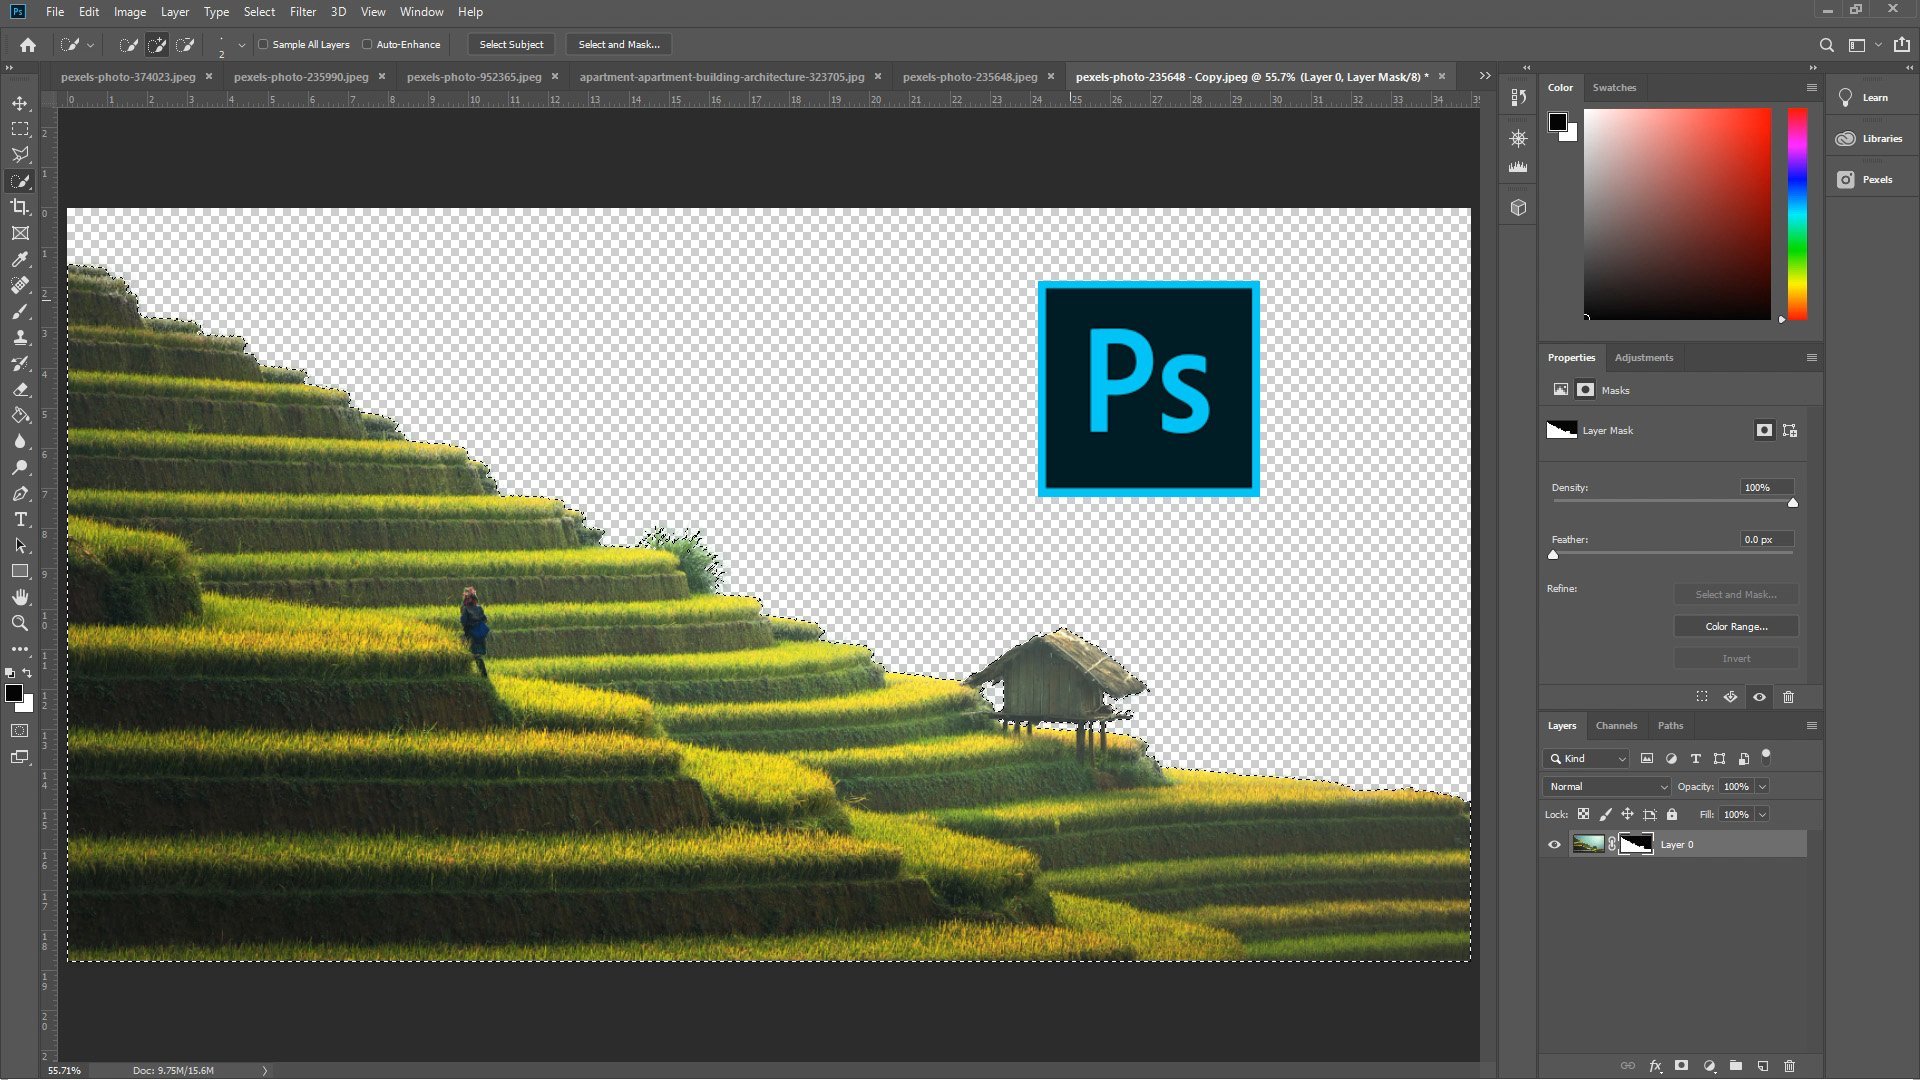Click the pexels-photo-374023 document tab

128,75
